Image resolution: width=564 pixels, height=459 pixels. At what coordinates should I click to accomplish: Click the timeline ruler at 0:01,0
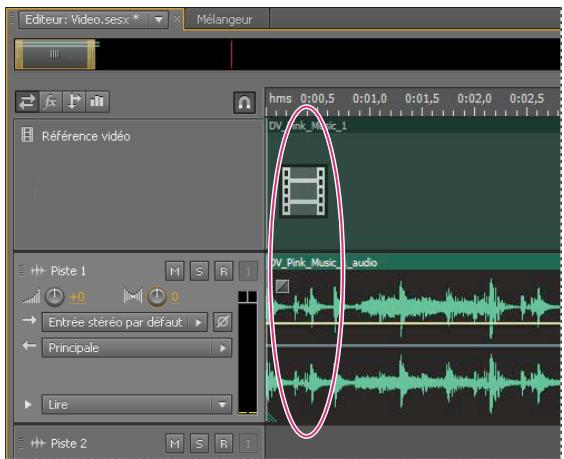369,99
